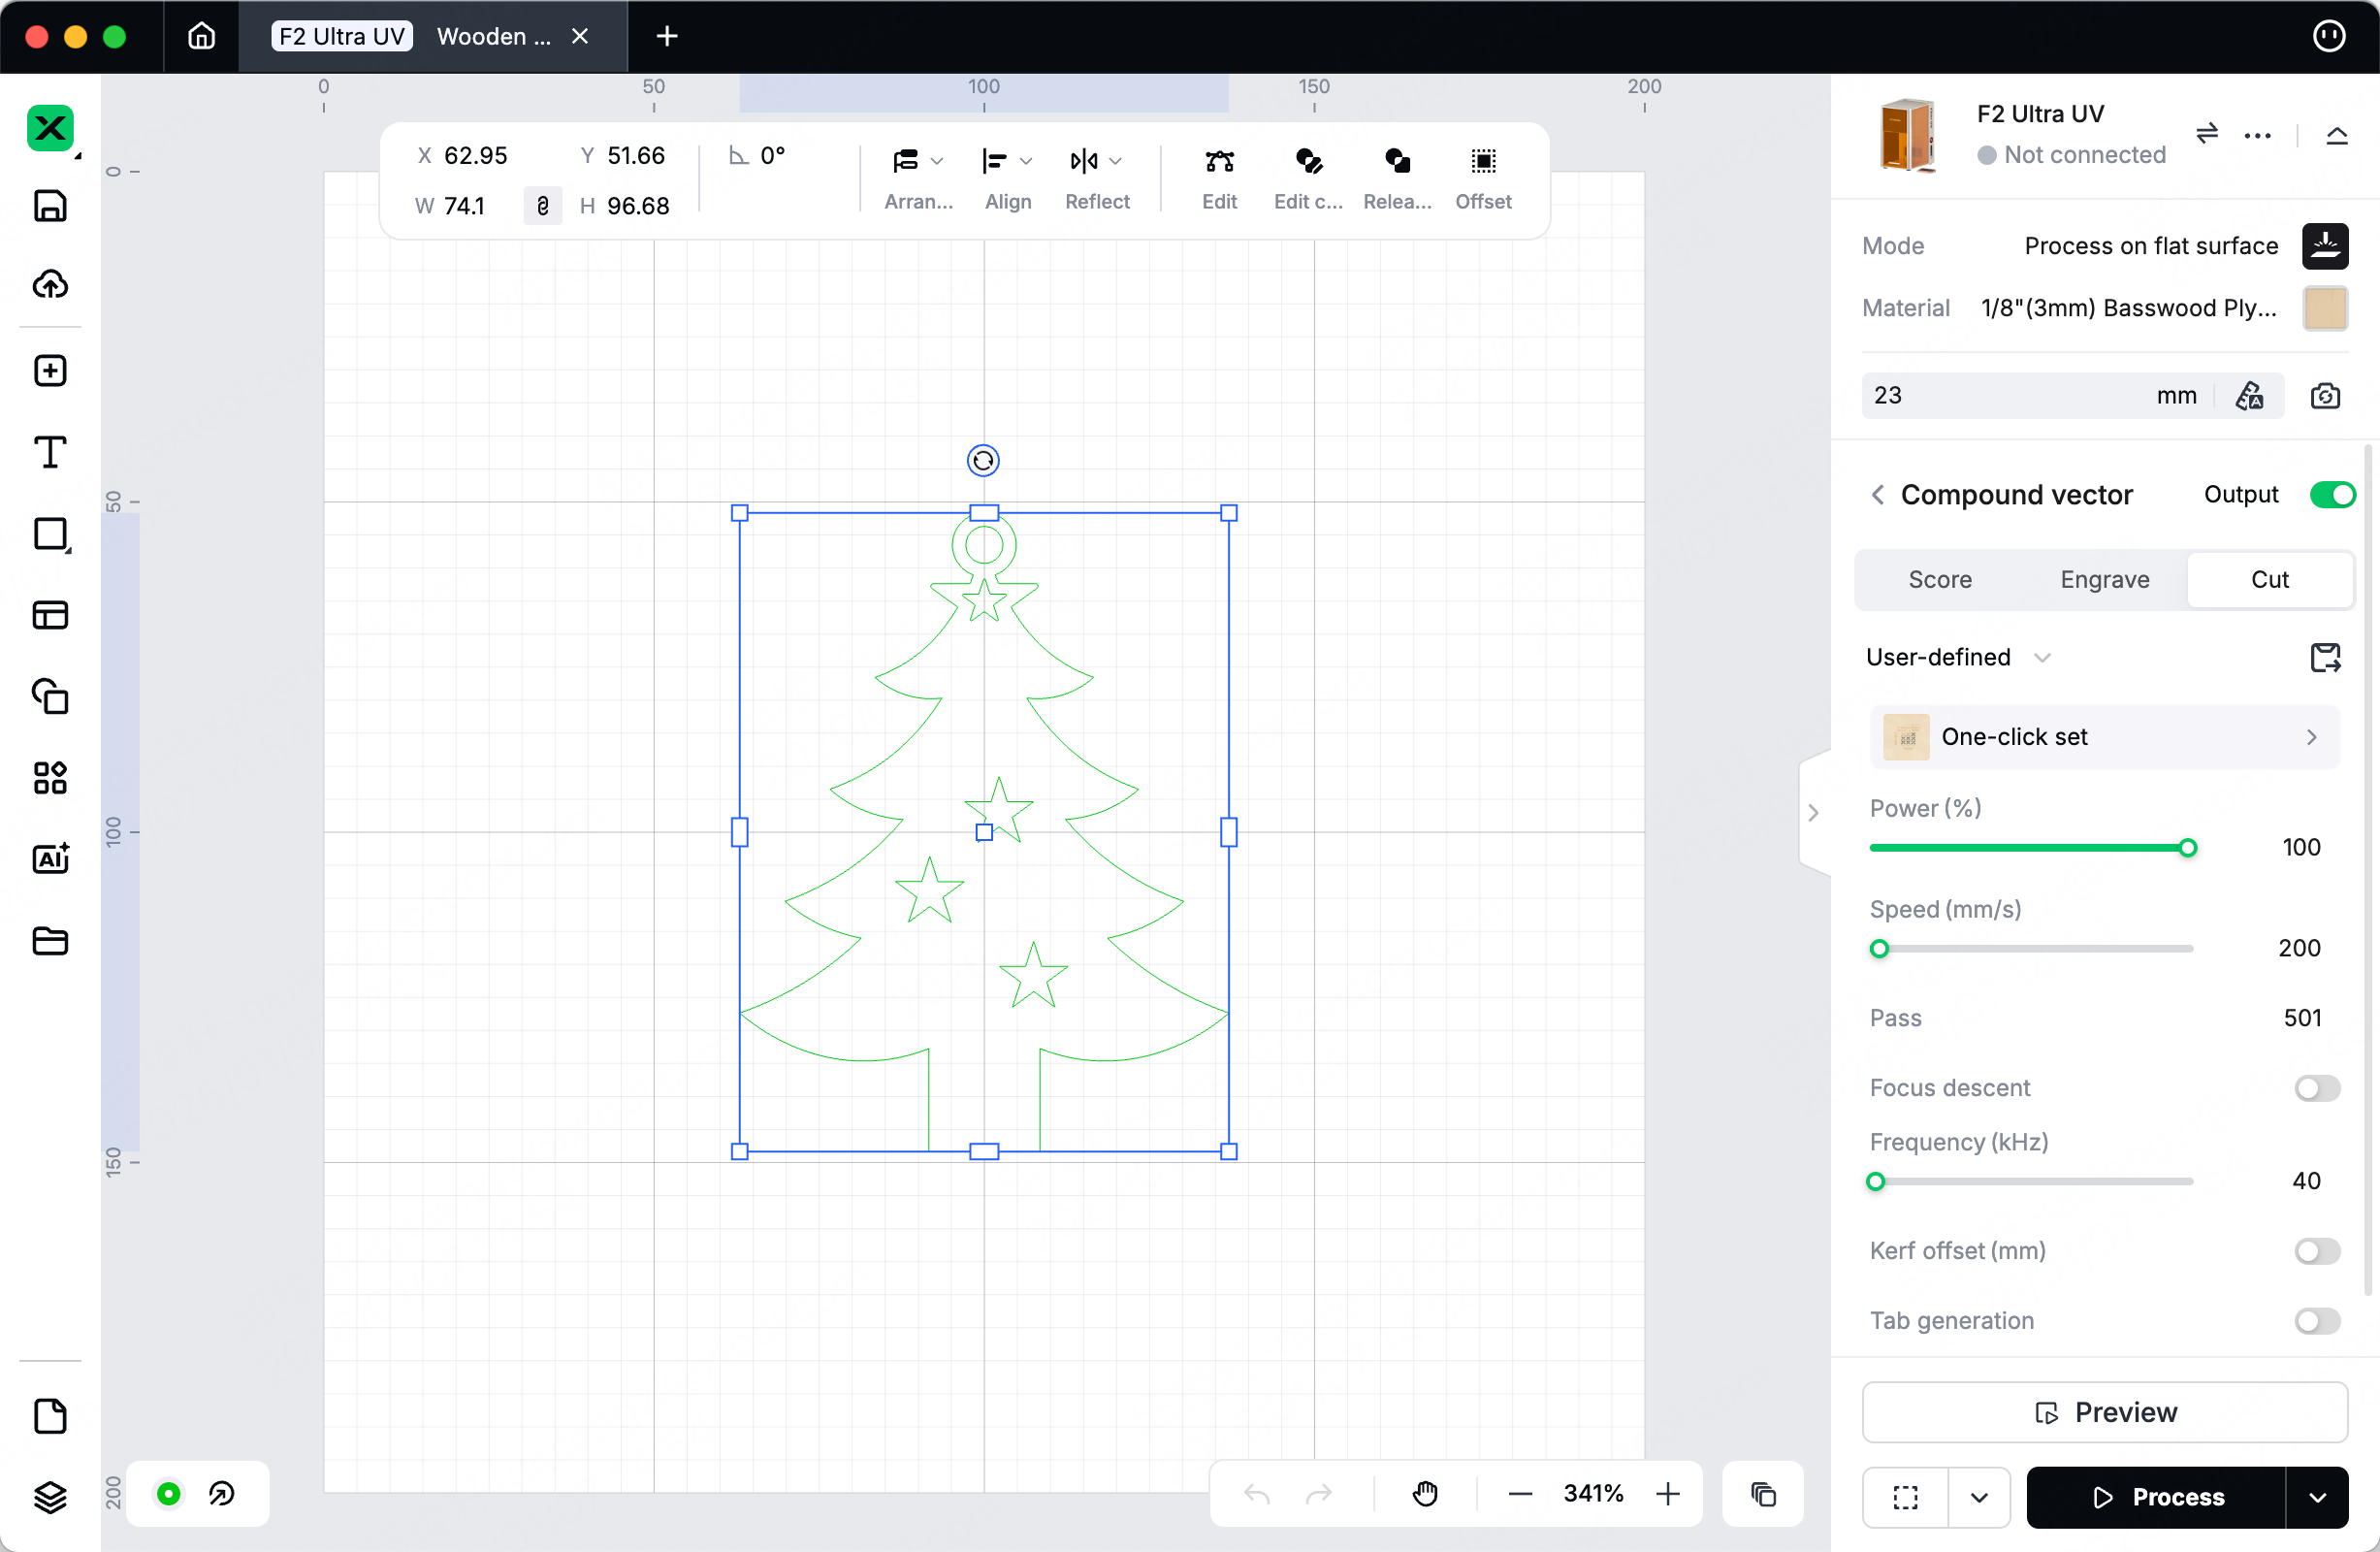The width and height of the screenshot is (2380, 1552).
Task: Open the AI creation tool
Action: [50, 859]
